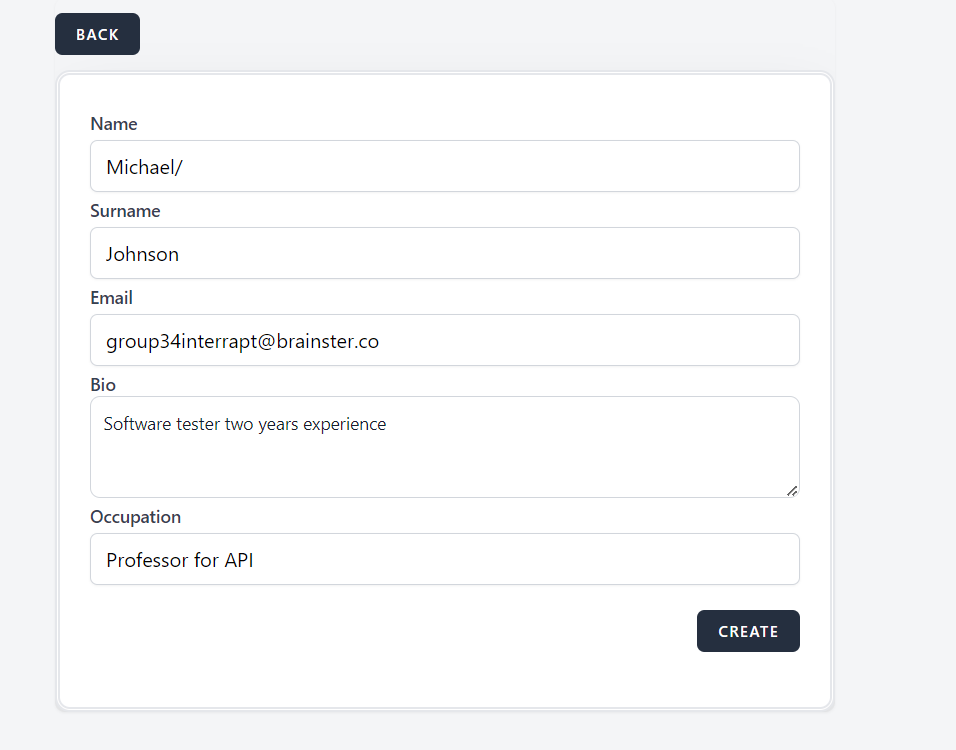The width and height of the screenshot is (956, 750).
Task: Click the Back button
Action: point(97,34)
